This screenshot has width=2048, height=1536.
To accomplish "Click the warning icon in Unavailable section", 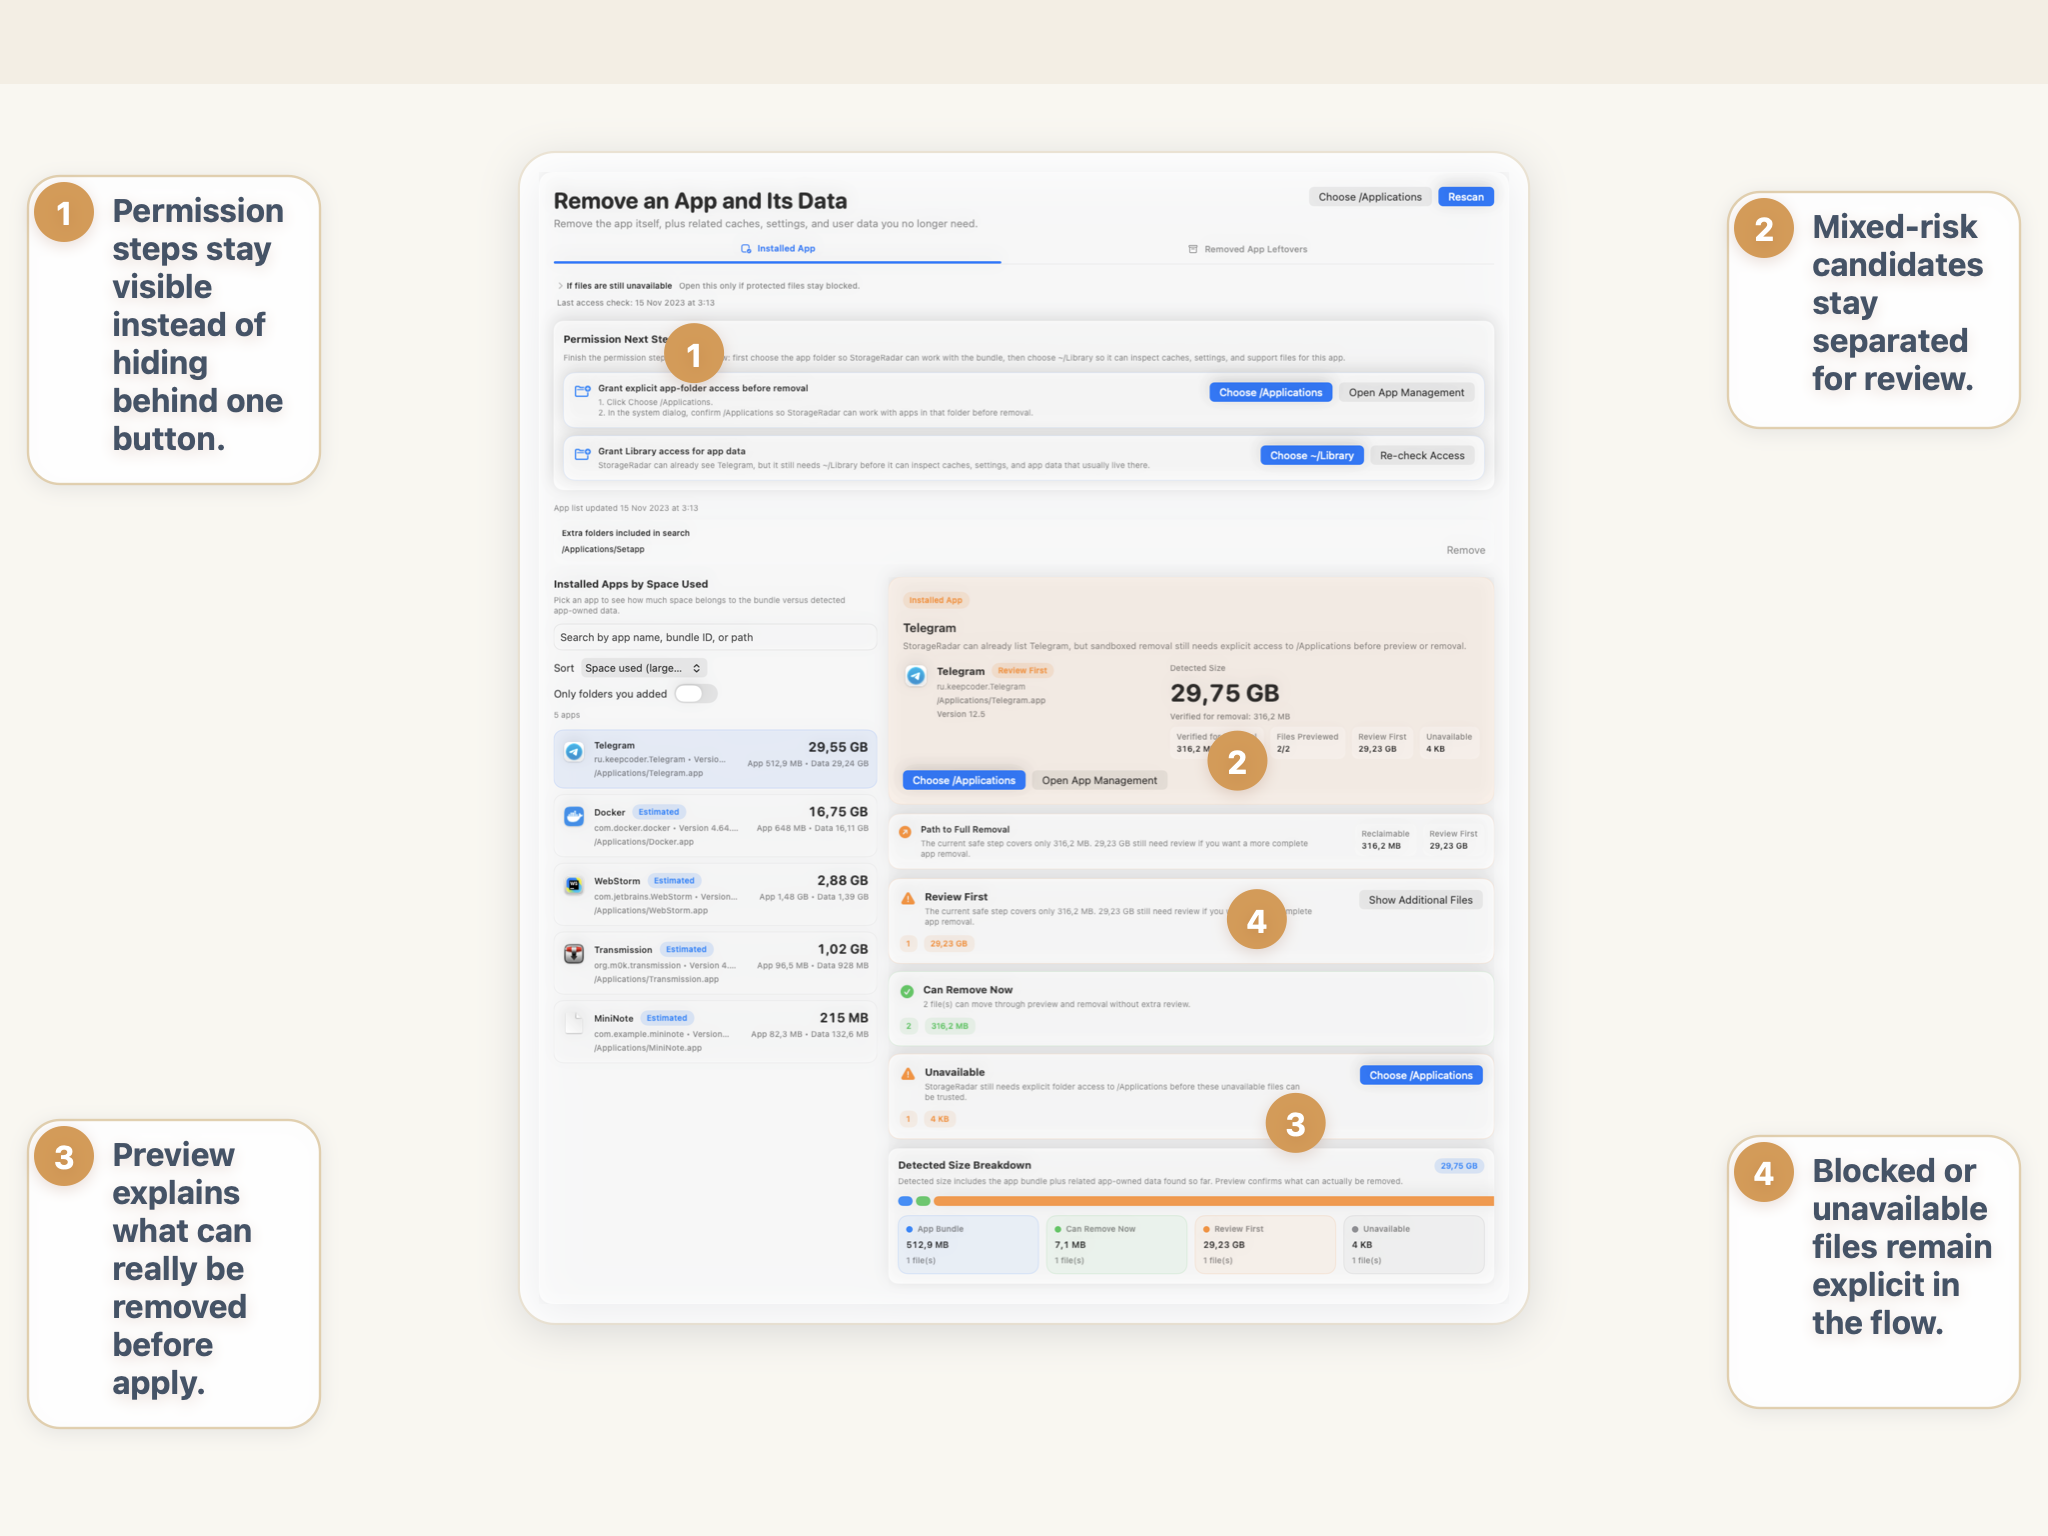I will click(x=908, y=1072).
